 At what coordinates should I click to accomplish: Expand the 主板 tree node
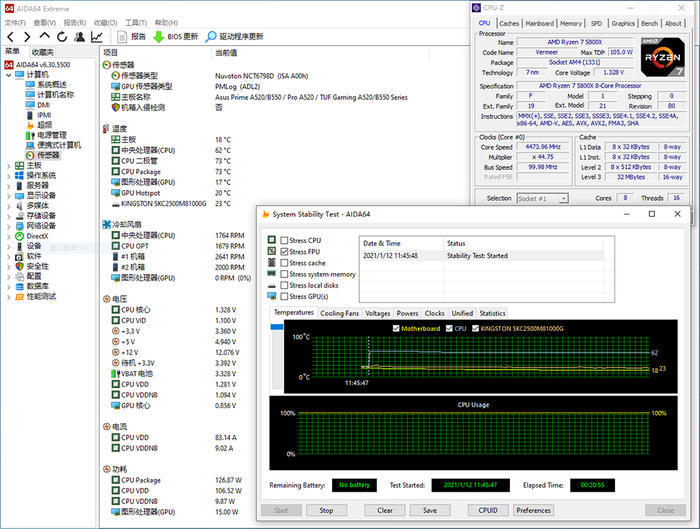8,166
